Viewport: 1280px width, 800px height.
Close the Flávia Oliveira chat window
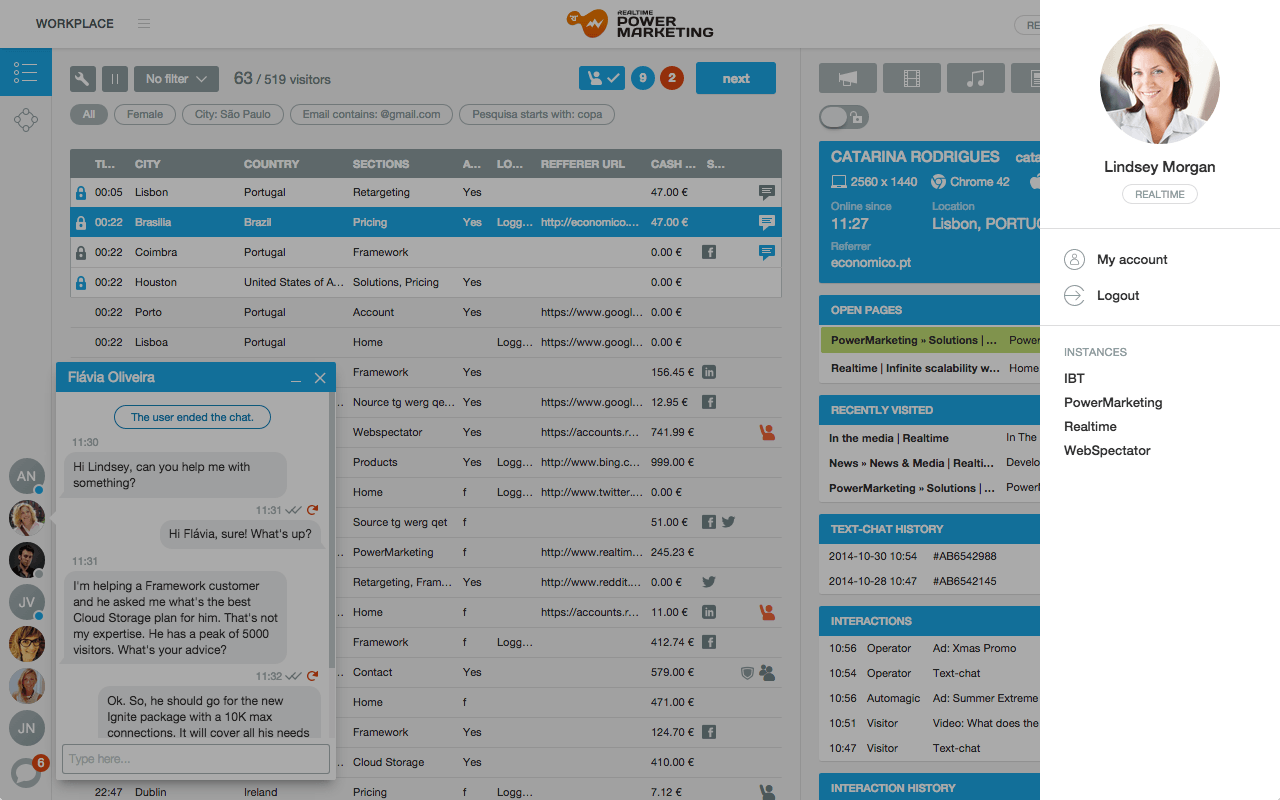[320, 378]
